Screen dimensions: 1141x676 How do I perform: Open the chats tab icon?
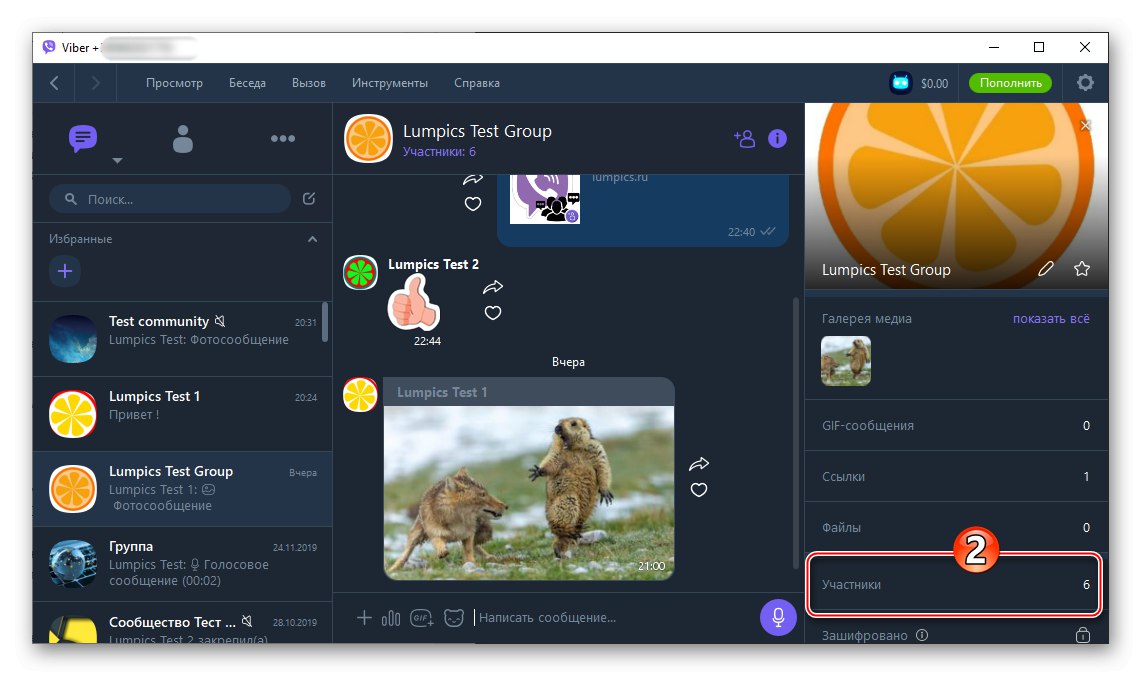pos(83,138)
